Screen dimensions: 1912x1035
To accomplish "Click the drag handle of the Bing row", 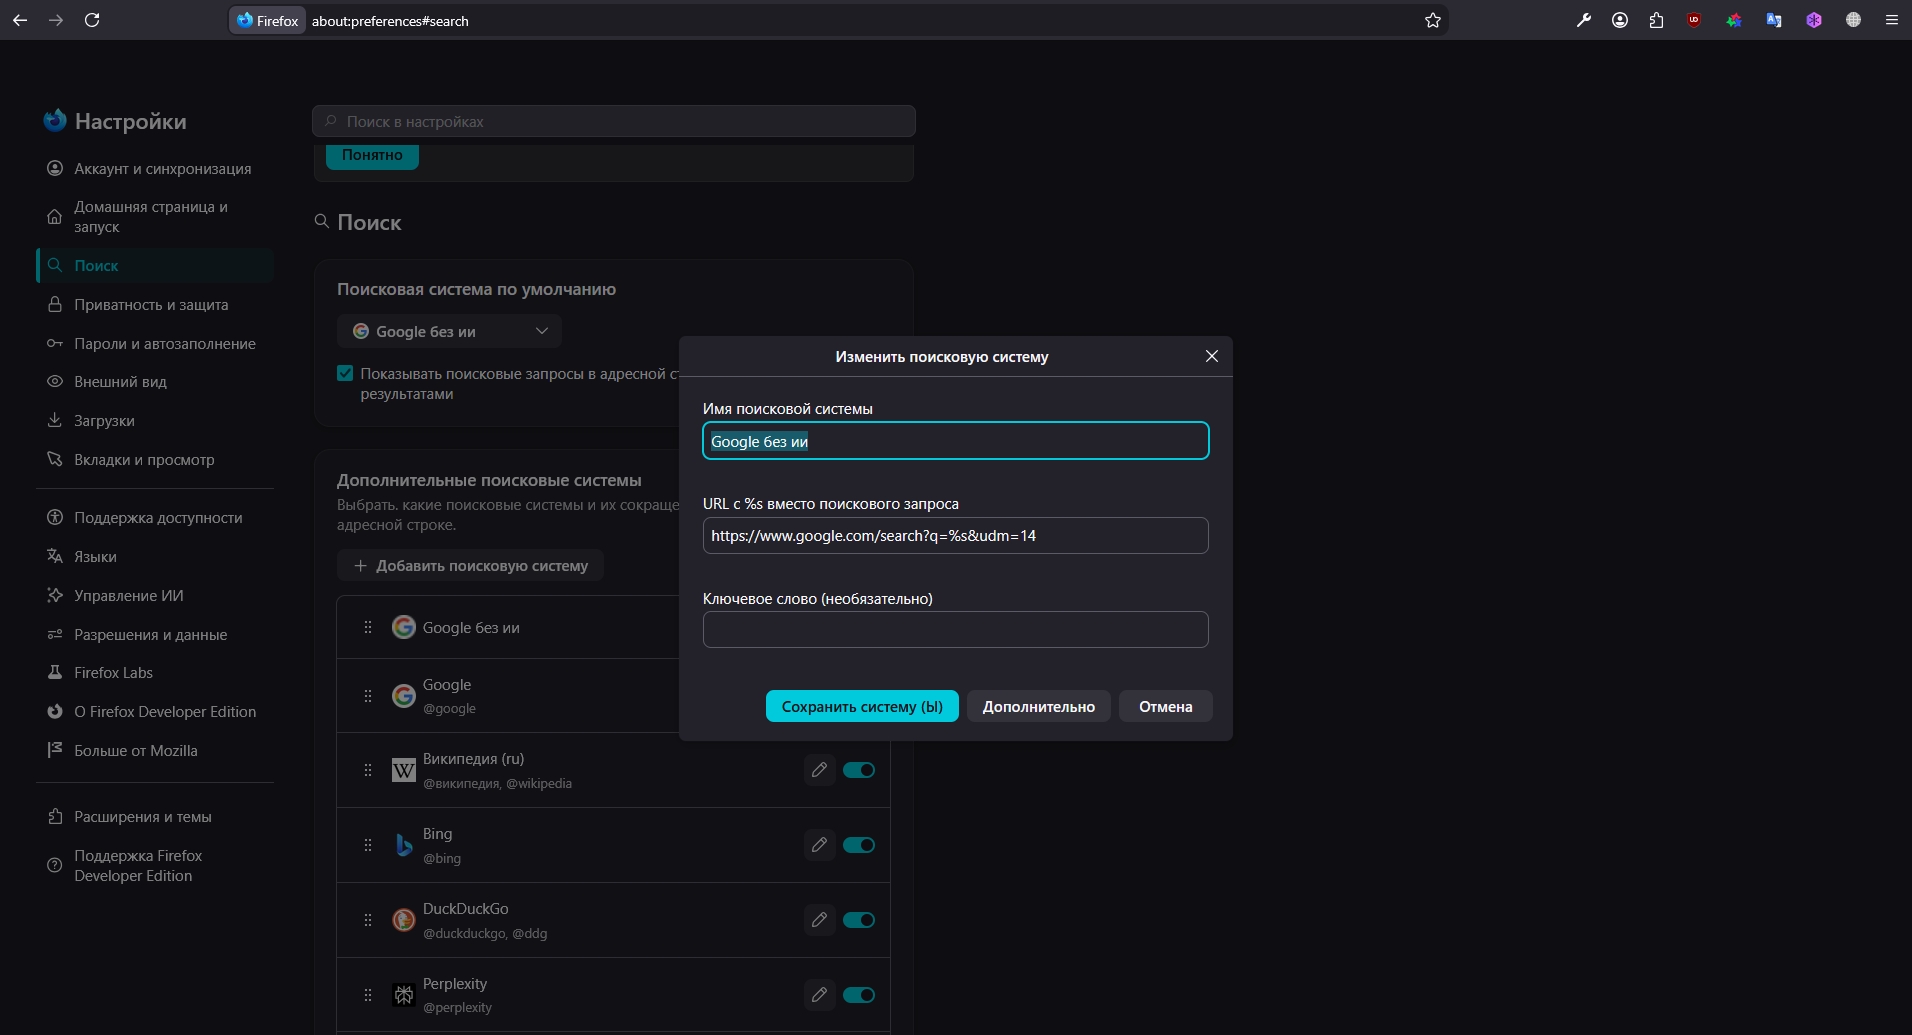I will pos(368,845).
